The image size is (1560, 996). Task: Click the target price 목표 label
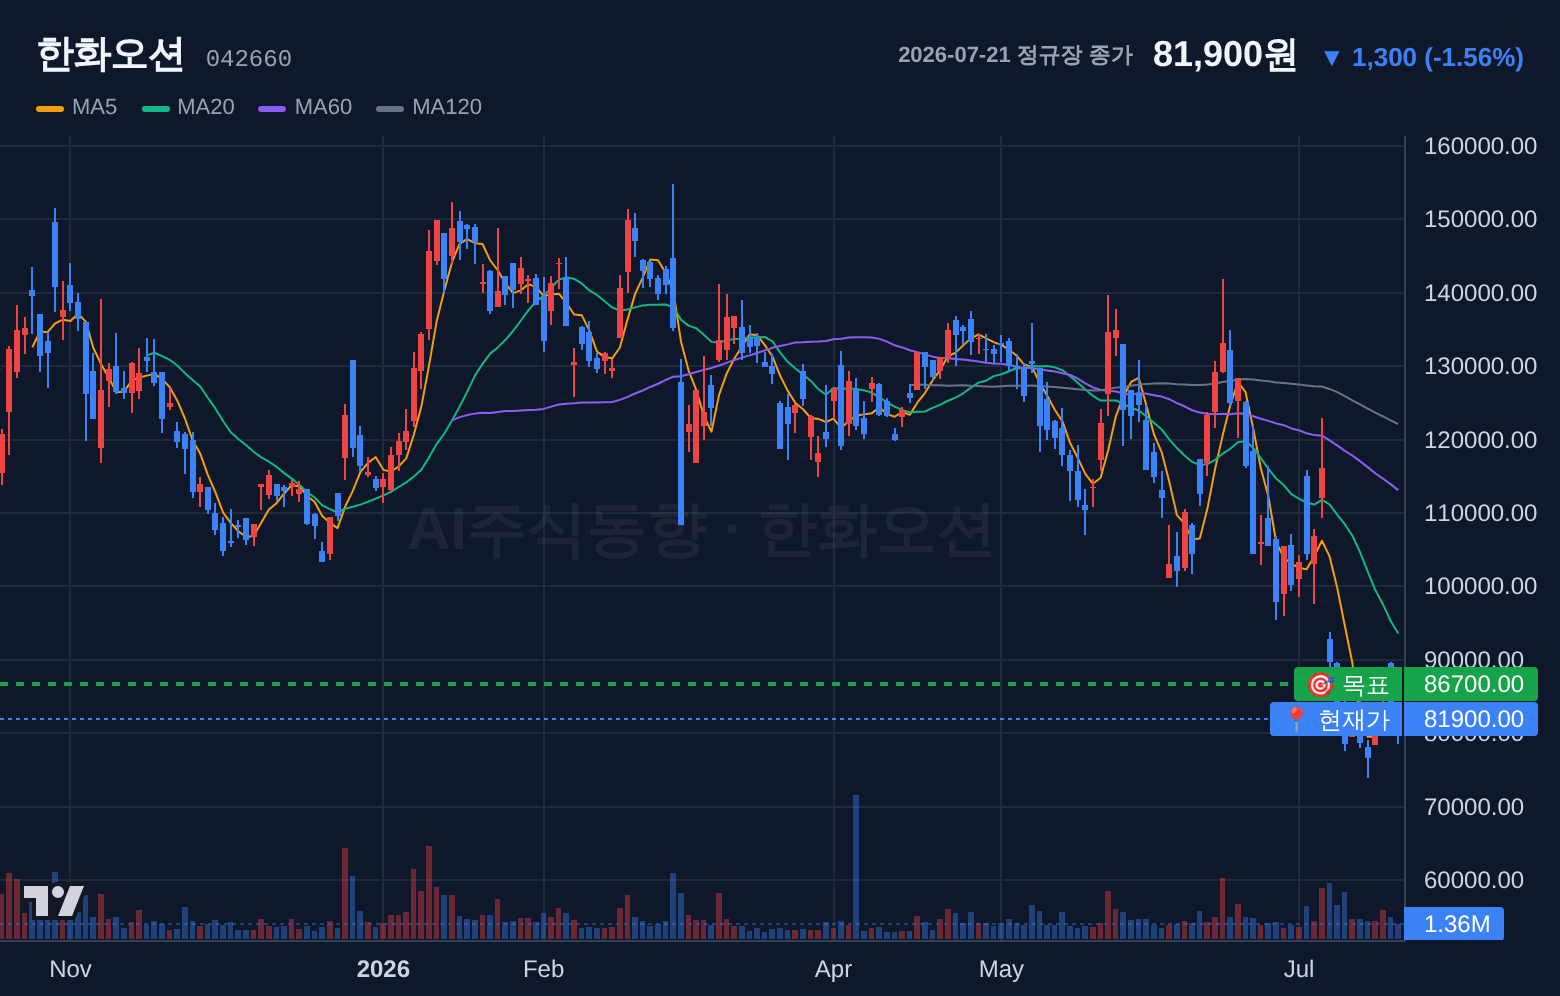coord(1348,684)
